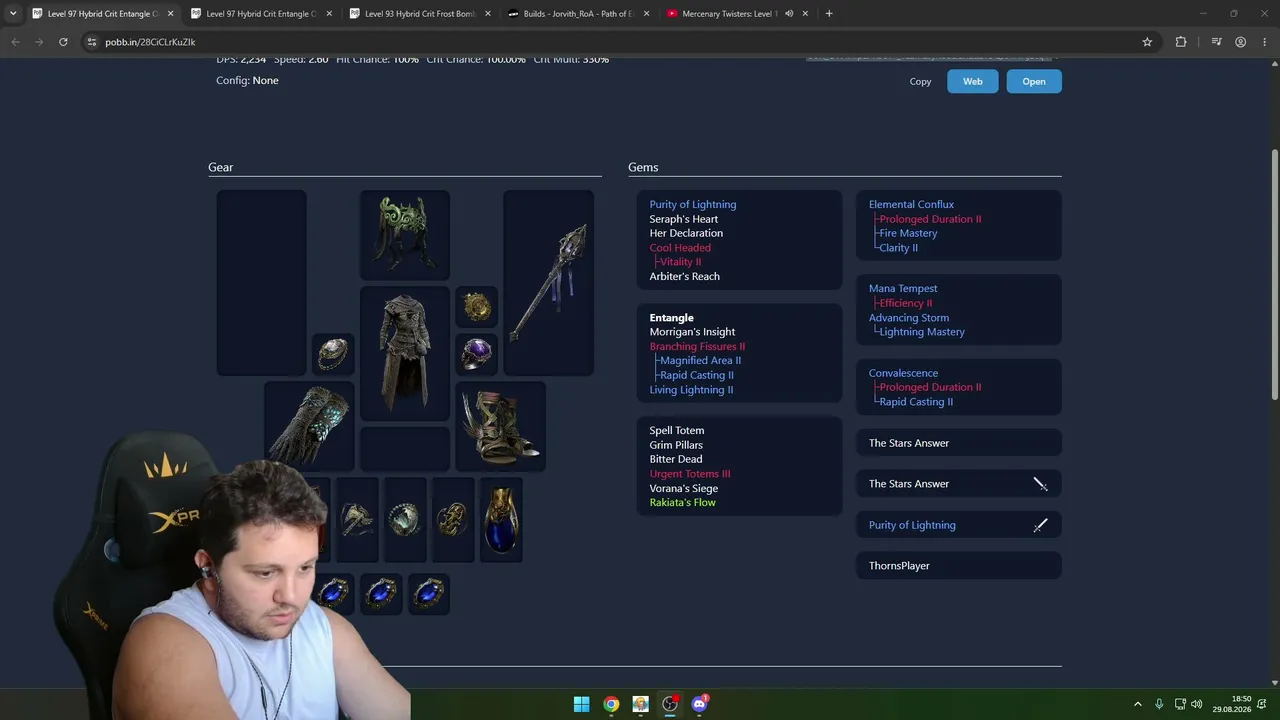Viewport: 1280px width, 720px height.
Task: Open the winged sandals boots item
Action: pyautogui.click(x=500, y=426)
